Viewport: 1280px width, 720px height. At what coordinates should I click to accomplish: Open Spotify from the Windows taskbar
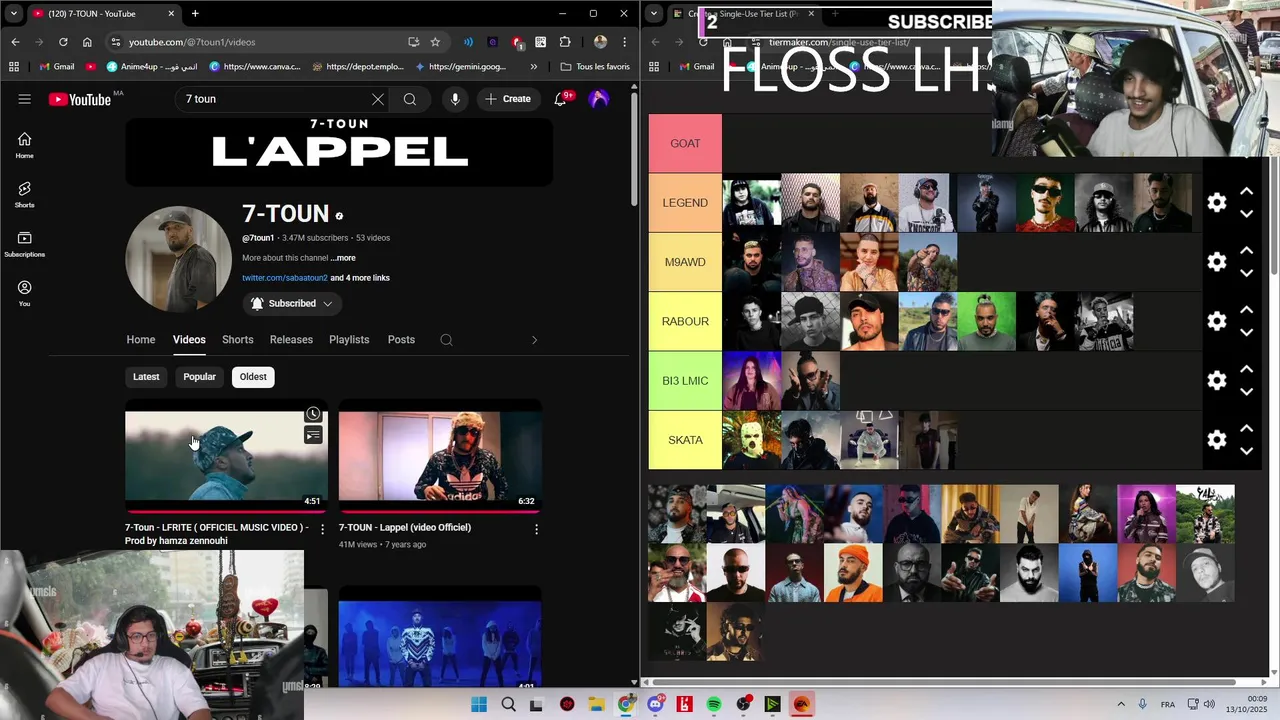pos(714,705)
